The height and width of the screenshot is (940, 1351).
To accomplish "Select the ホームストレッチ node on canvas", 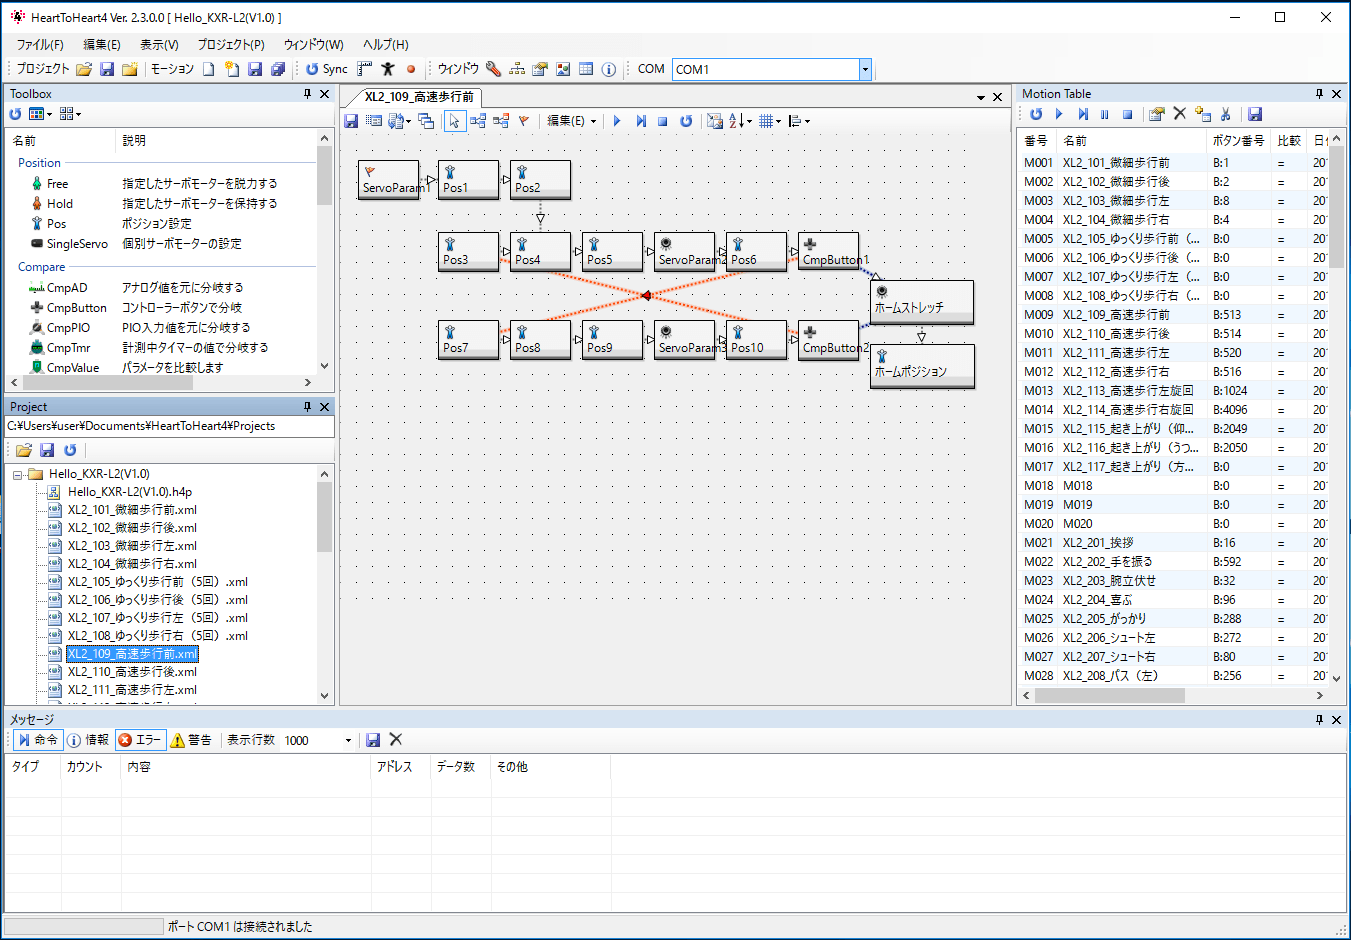I will [922, 302].
